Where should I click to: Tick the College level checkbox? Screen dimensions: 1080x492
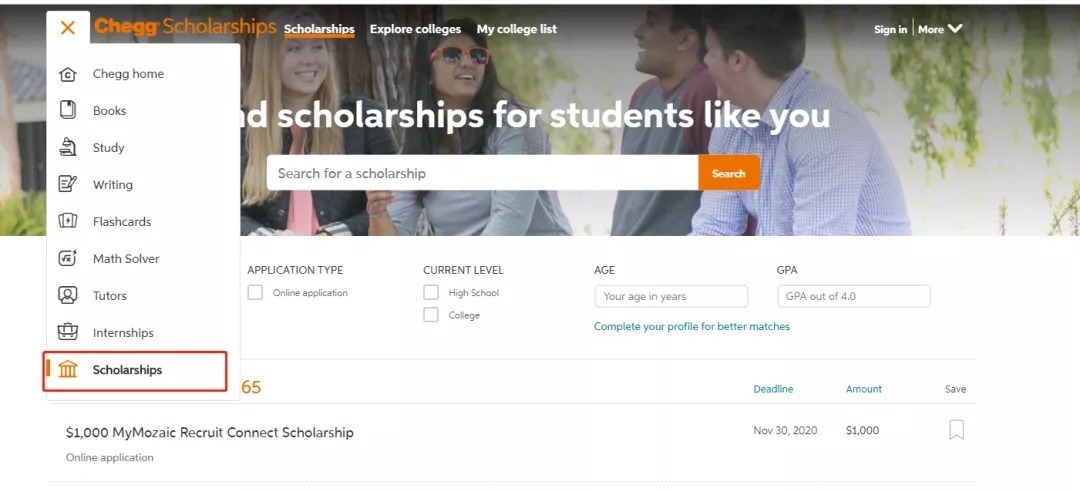coord(431,315)
